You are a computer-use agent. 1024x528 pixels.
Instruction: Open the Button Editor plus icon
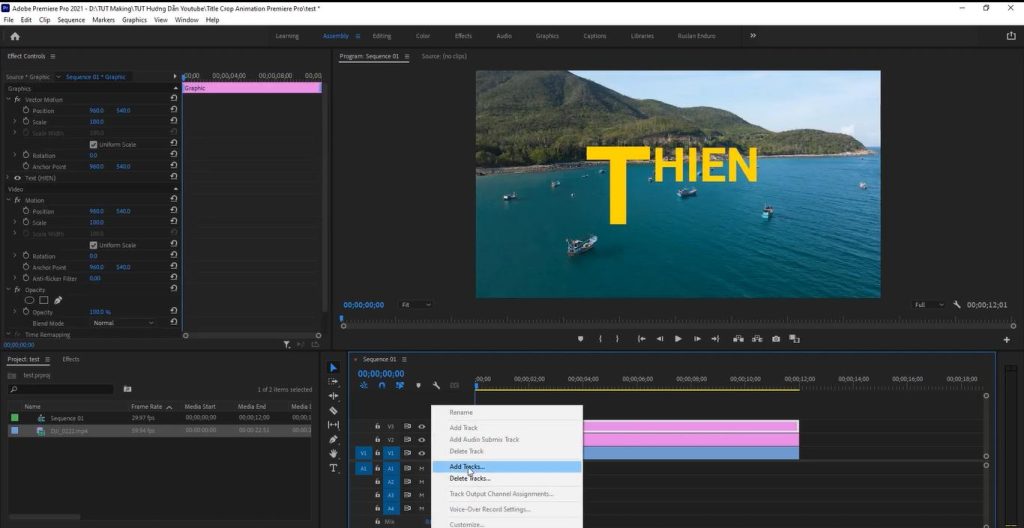[x=1006, y=339]
